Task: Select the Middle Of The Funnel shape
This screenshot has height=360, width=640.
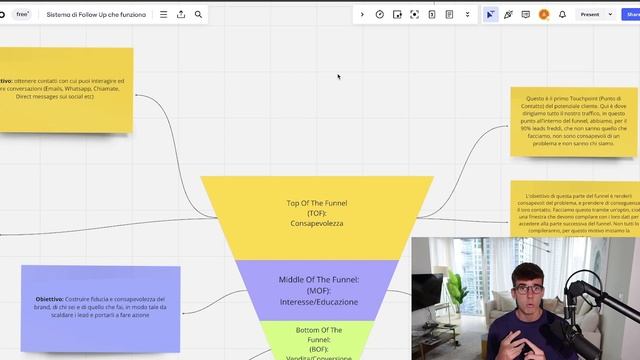Action: point(318,290)
